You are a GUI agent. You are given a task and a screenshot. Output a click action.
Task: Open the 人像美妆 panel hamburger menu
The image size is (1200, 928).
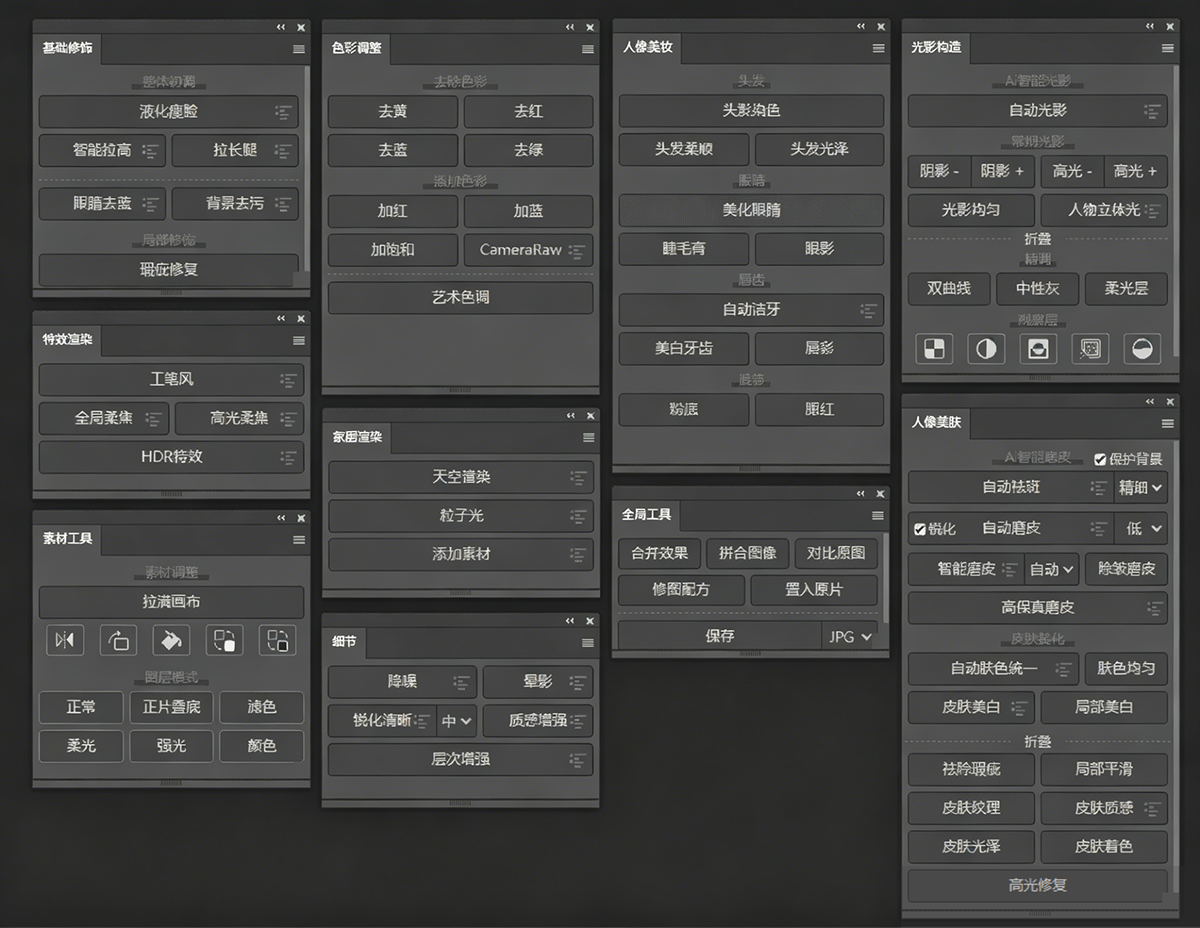878,48
